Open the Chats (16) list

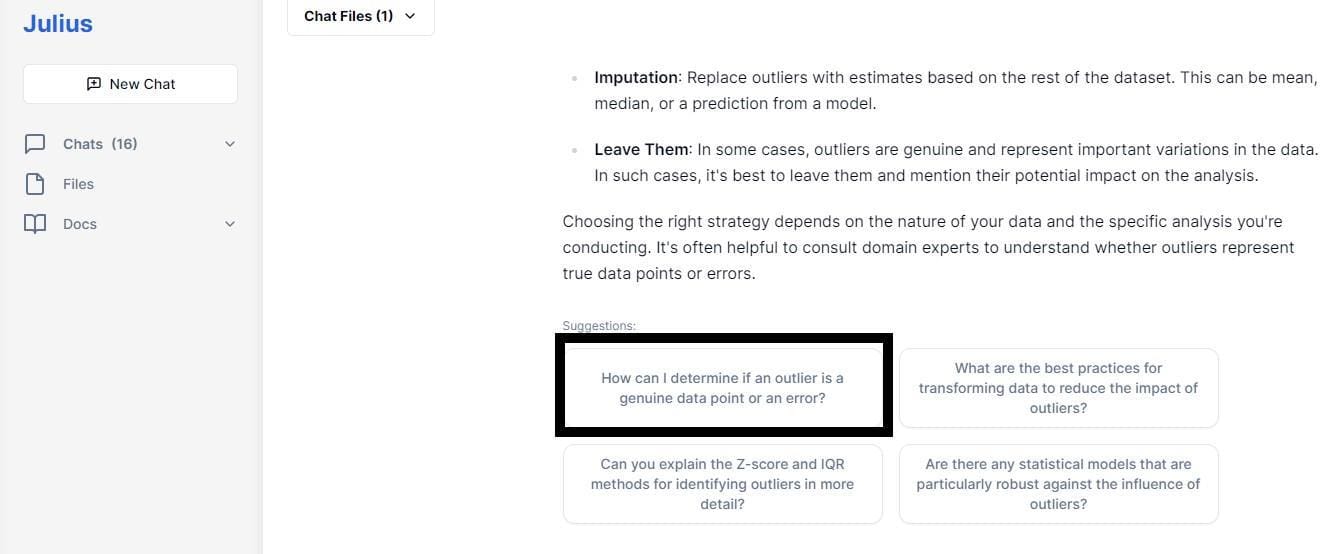pyautogui.click(x=100, y=144)
